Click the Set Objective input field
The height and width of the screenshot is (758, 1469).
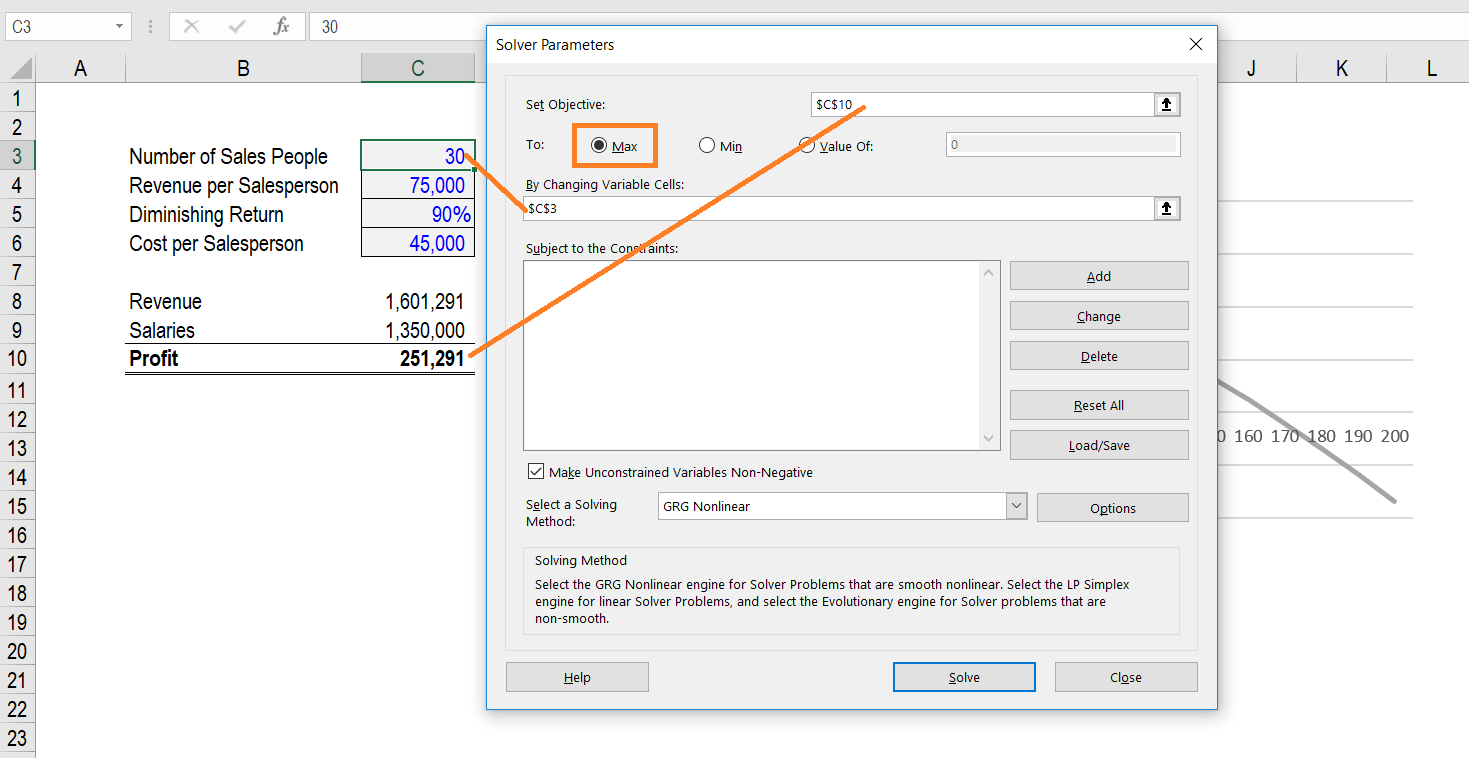click(982, 105)
